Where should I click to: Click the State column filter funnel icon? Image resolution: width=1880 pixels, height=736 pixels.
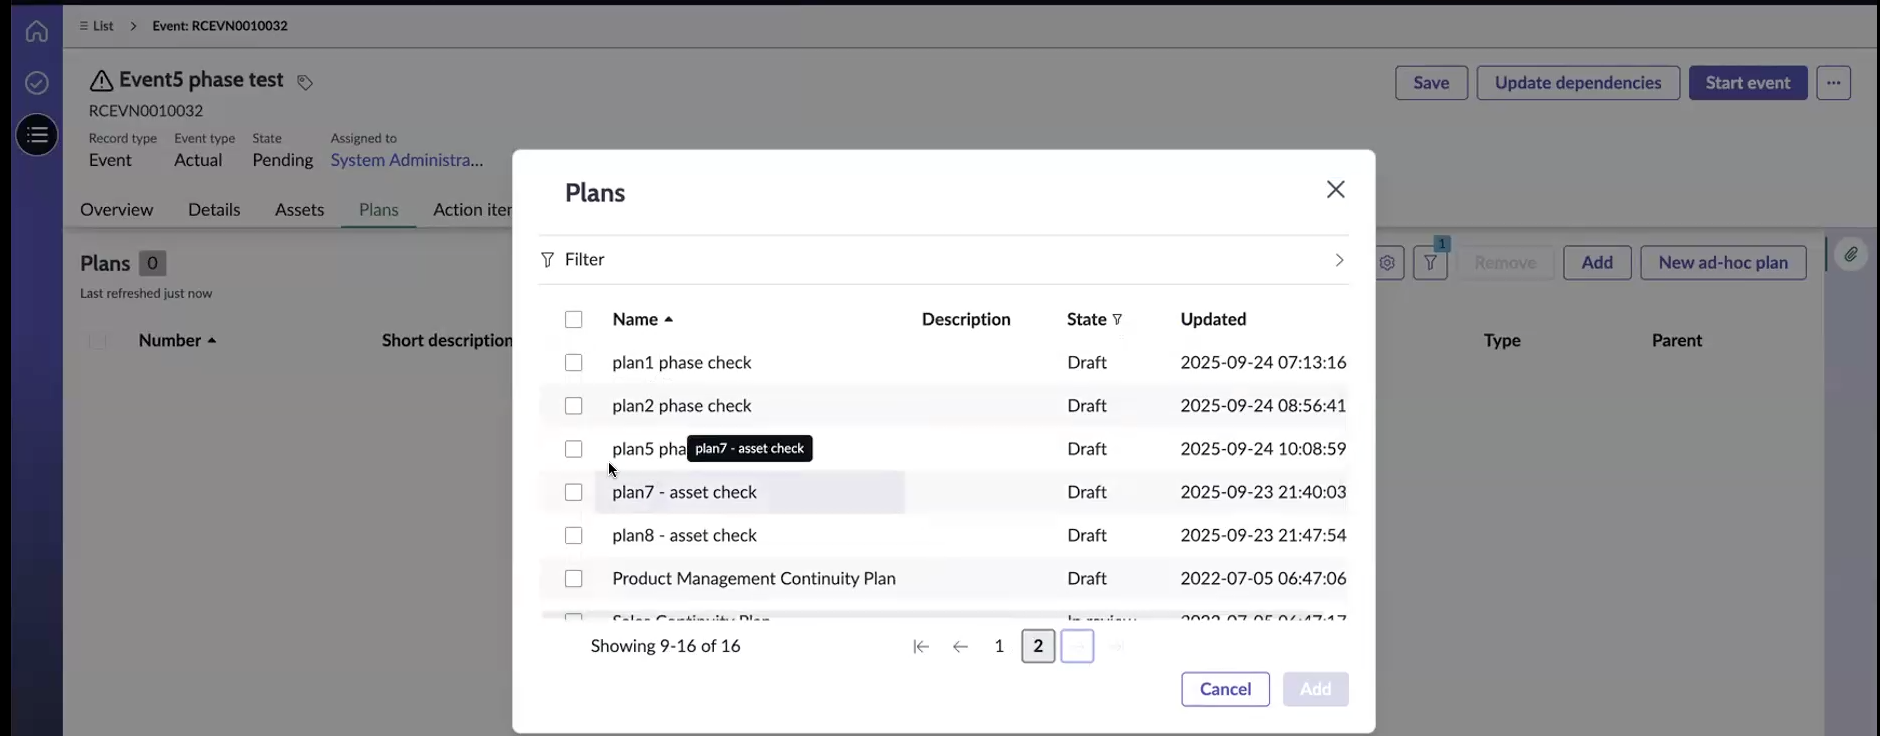coord(1117,320)
